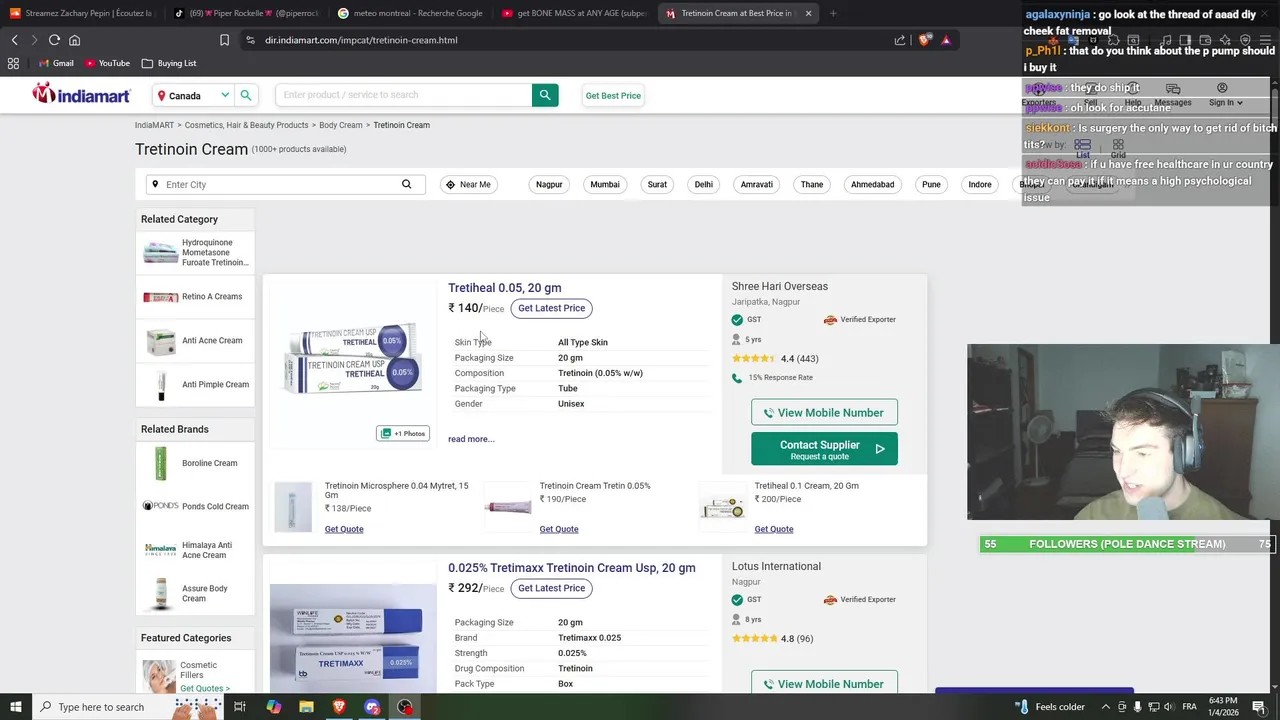Click the GST checkmark for Shree Hari Overseas
This screenshot has width=1280, height=720.
737,320
